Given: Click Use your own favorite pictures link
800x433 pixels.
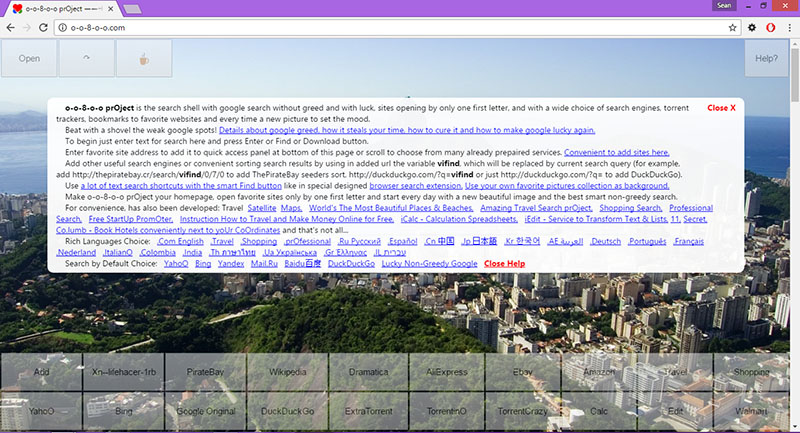Looking at the screenshot, I should click(x=567, y=186).
